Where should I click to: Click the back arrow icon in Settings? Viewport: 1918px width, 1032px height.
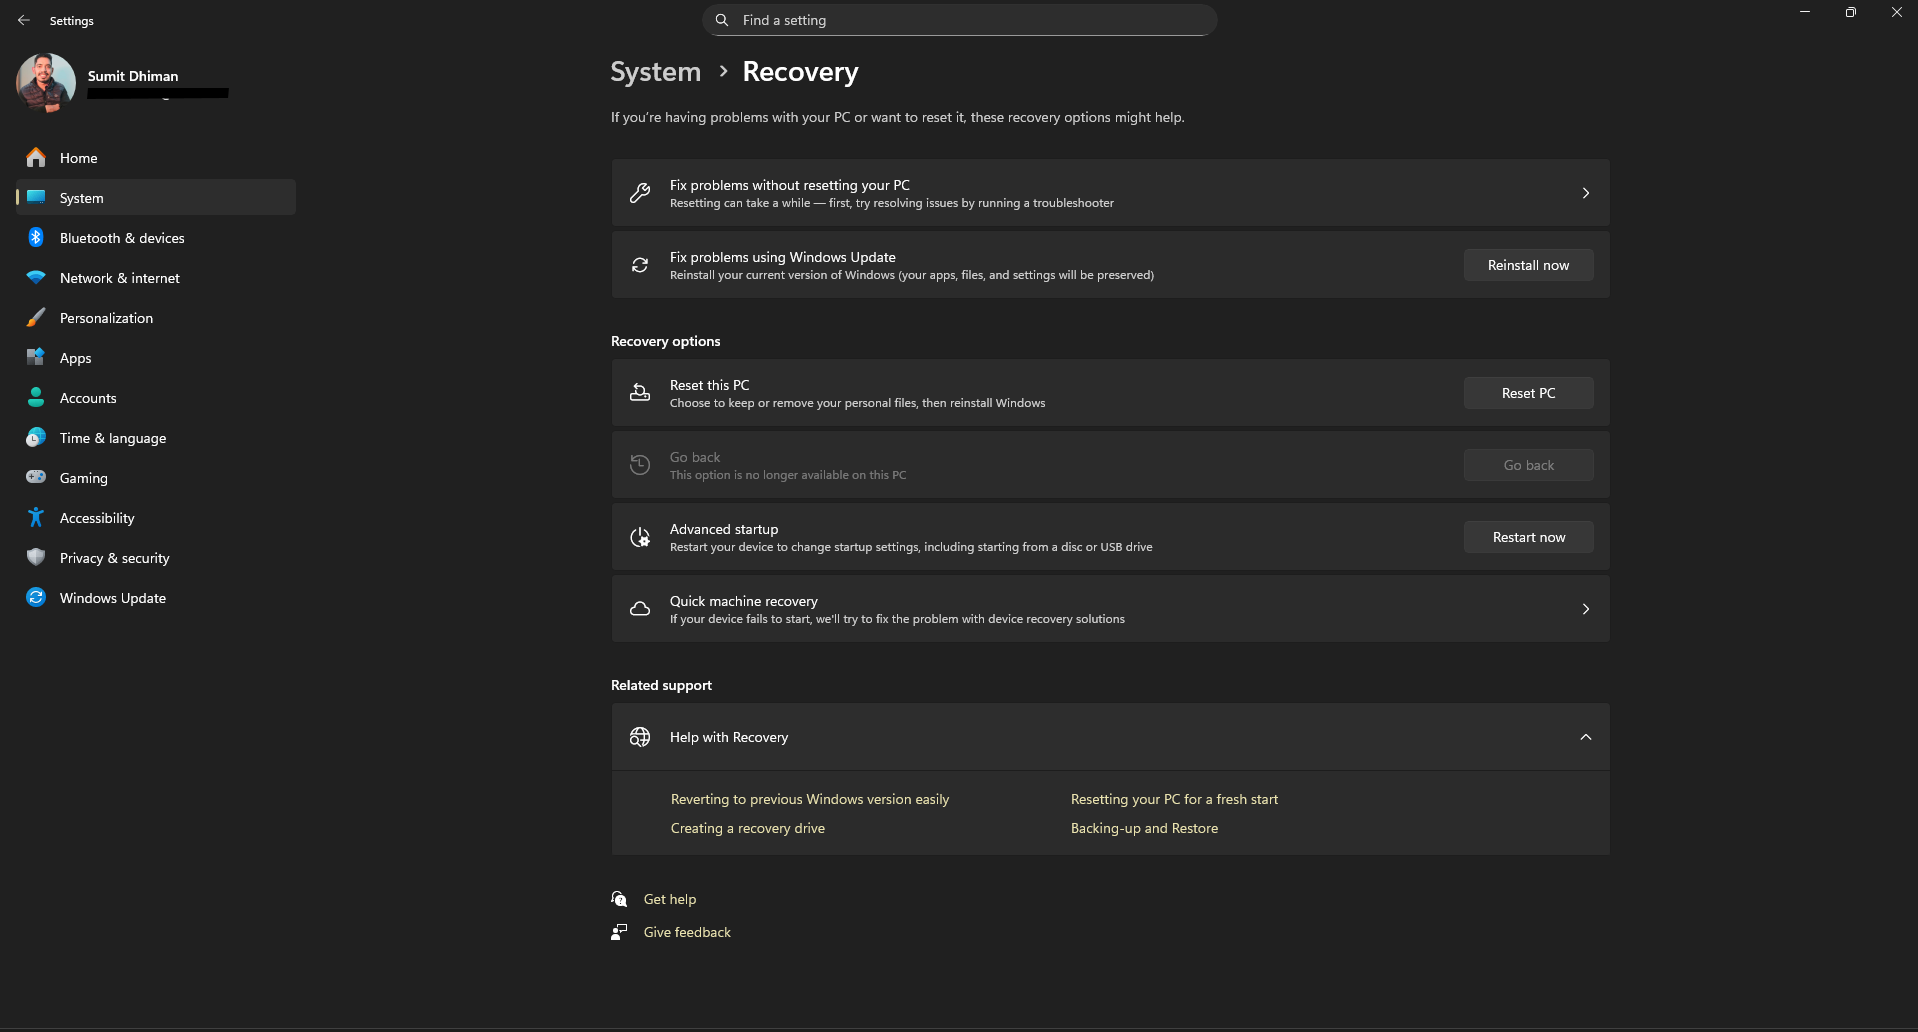point(24,20)
